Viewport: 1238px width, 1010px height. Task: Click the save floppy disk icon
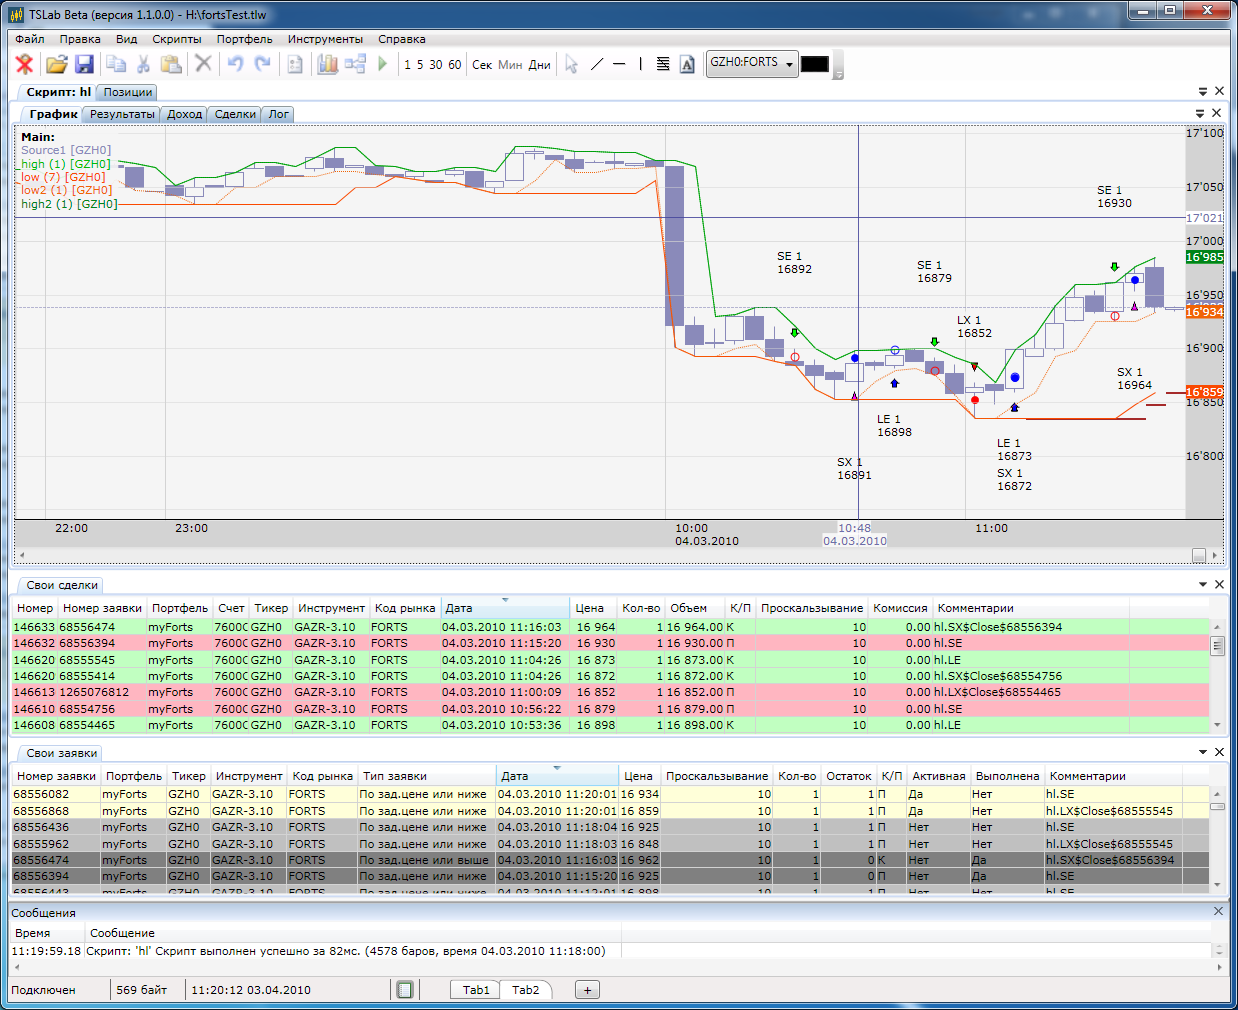(84, 64)
